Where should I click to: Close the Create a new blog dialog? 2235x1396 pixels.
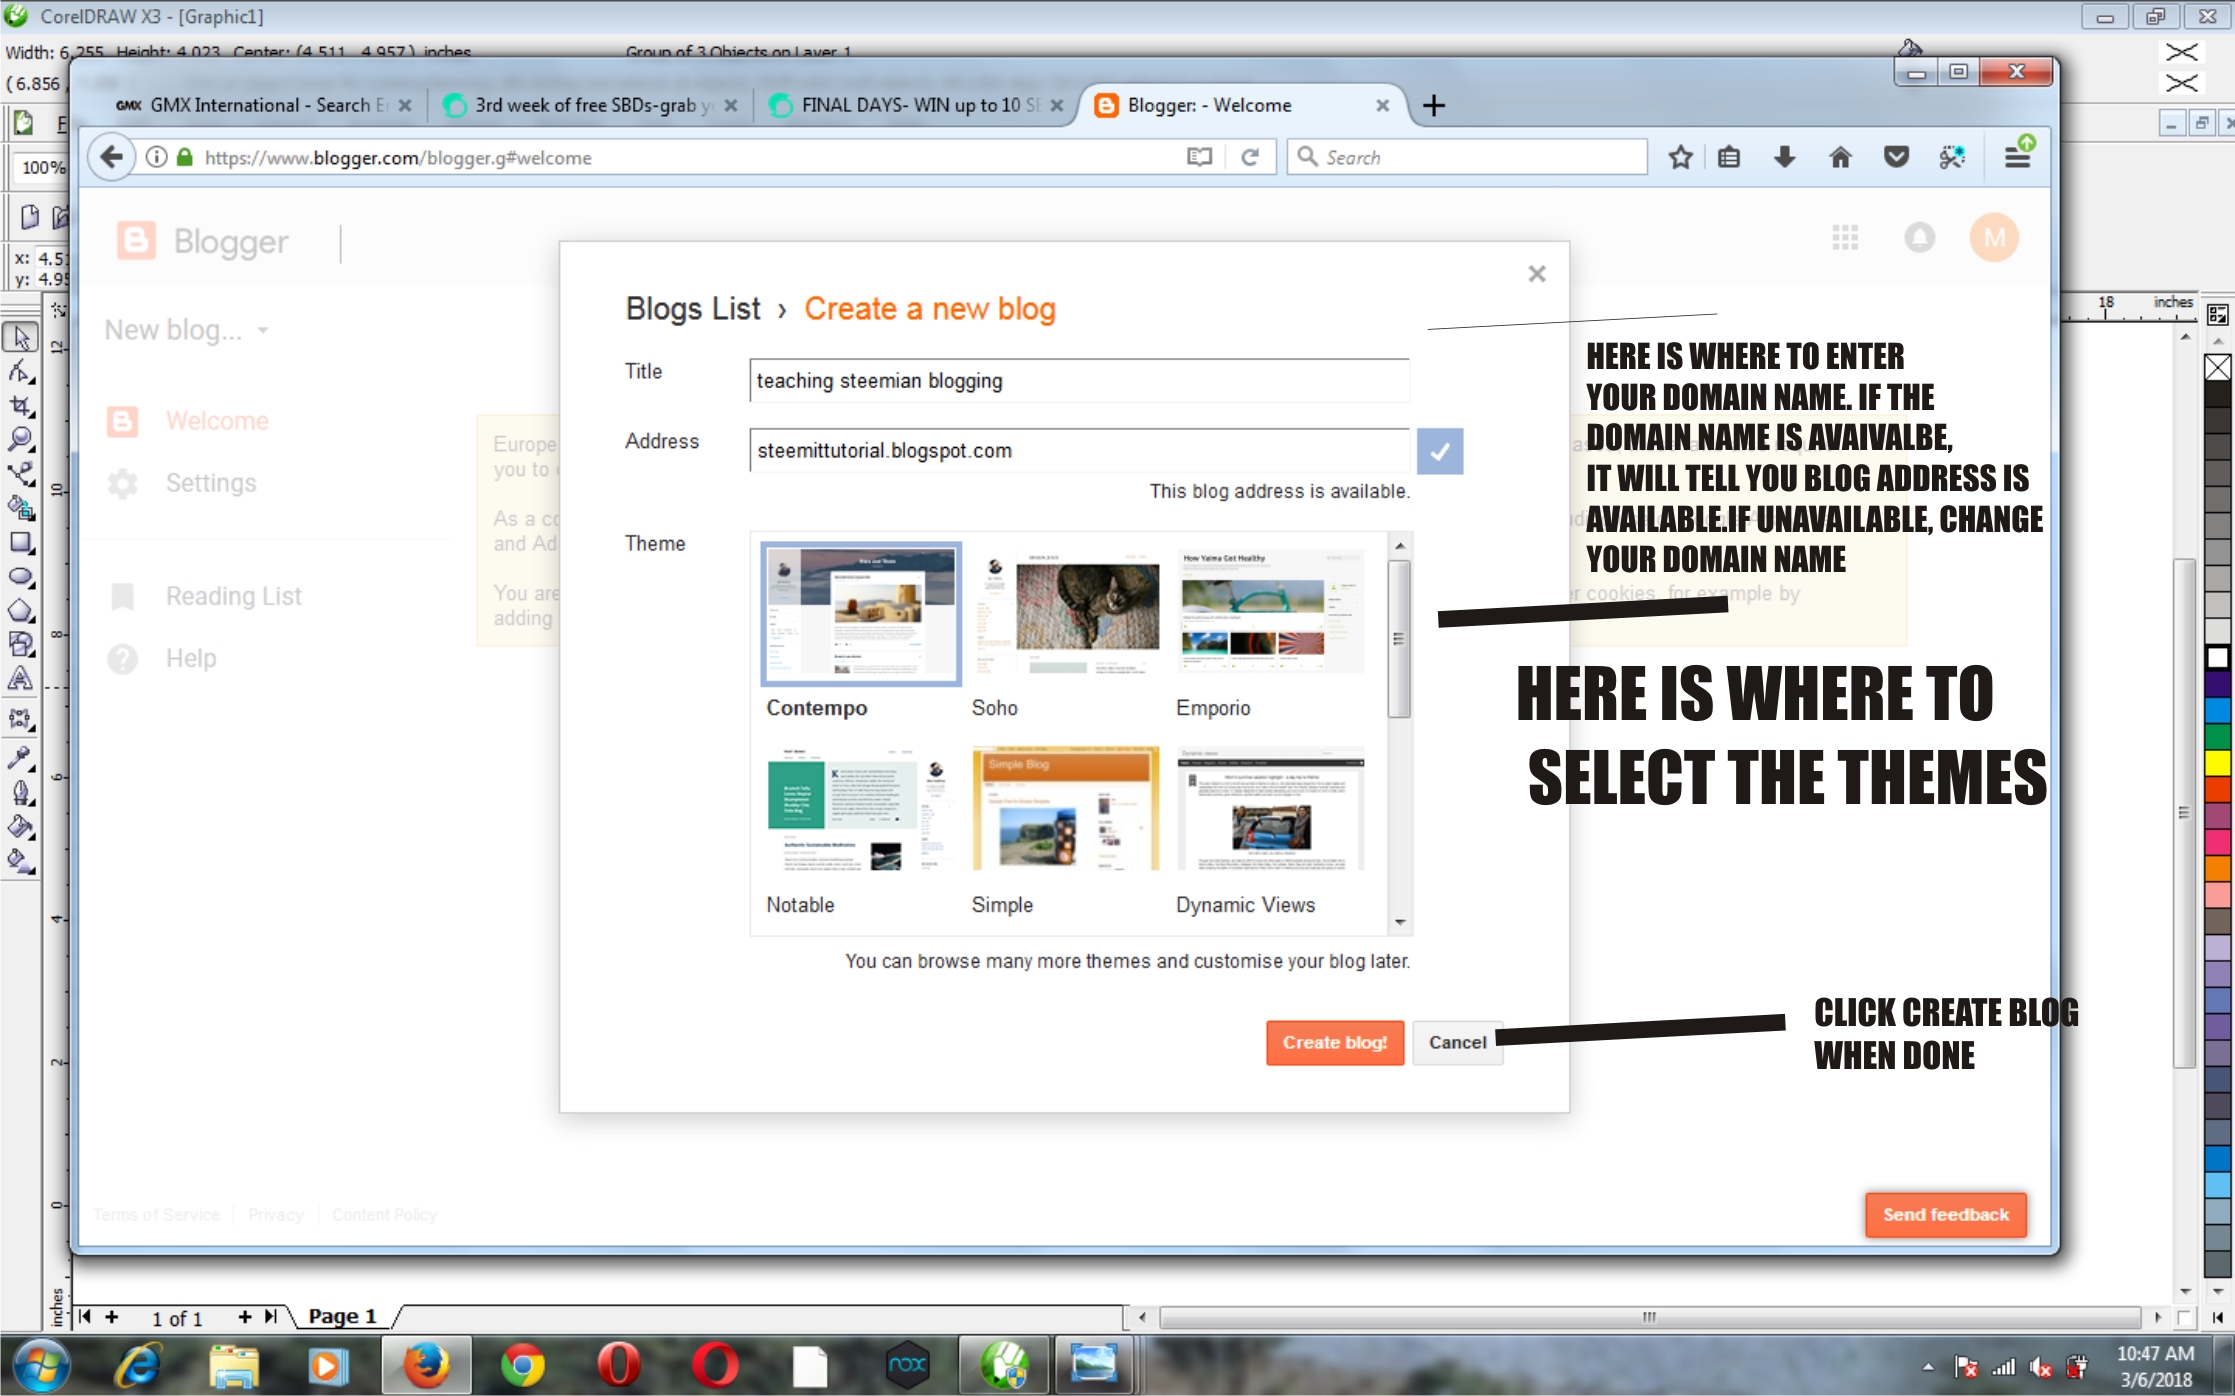point(1537,274)
